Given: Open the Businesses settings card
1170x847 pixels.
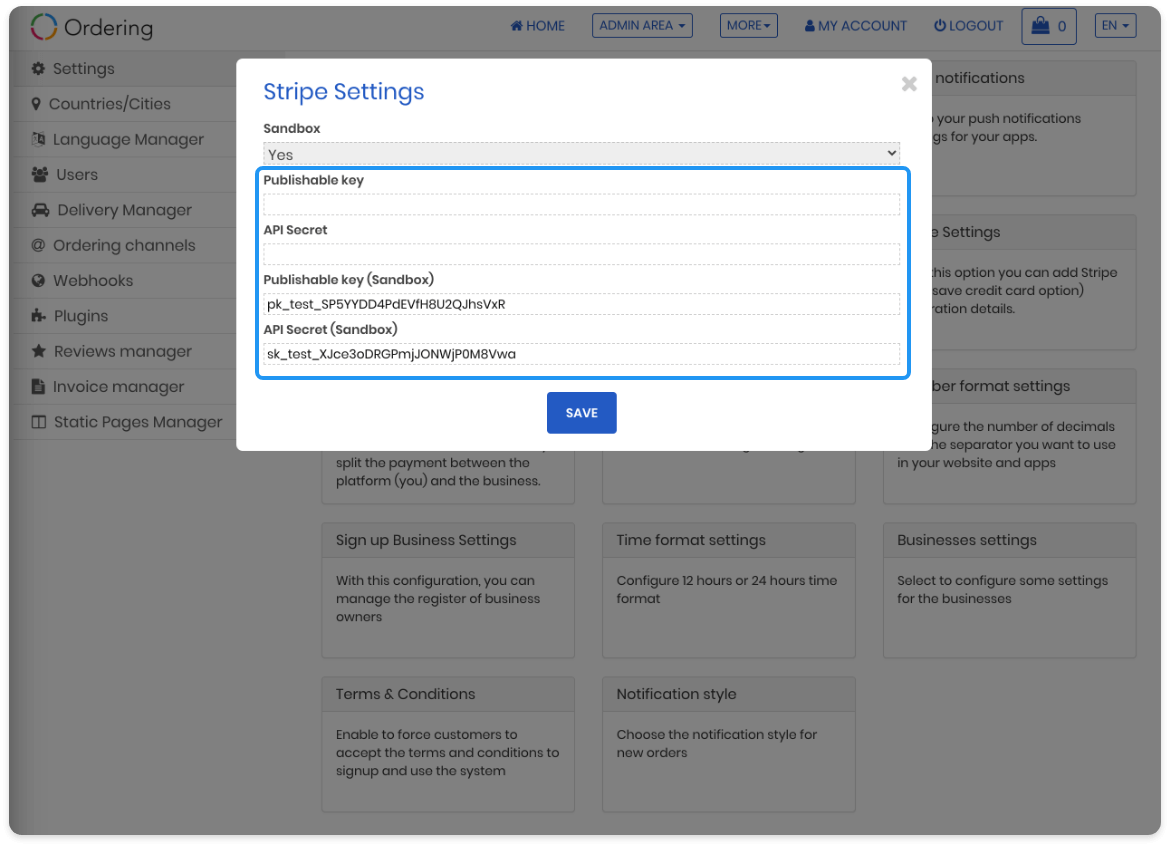Looking at the screenshot, I should (1010, 590).
